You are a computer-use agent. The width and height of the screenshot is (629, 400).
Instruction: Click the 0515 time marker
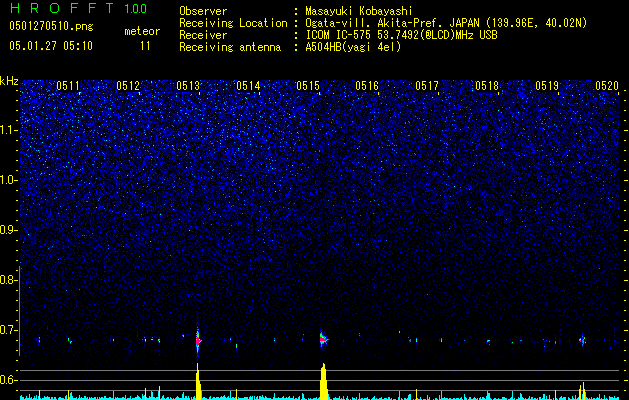(308, 86)
